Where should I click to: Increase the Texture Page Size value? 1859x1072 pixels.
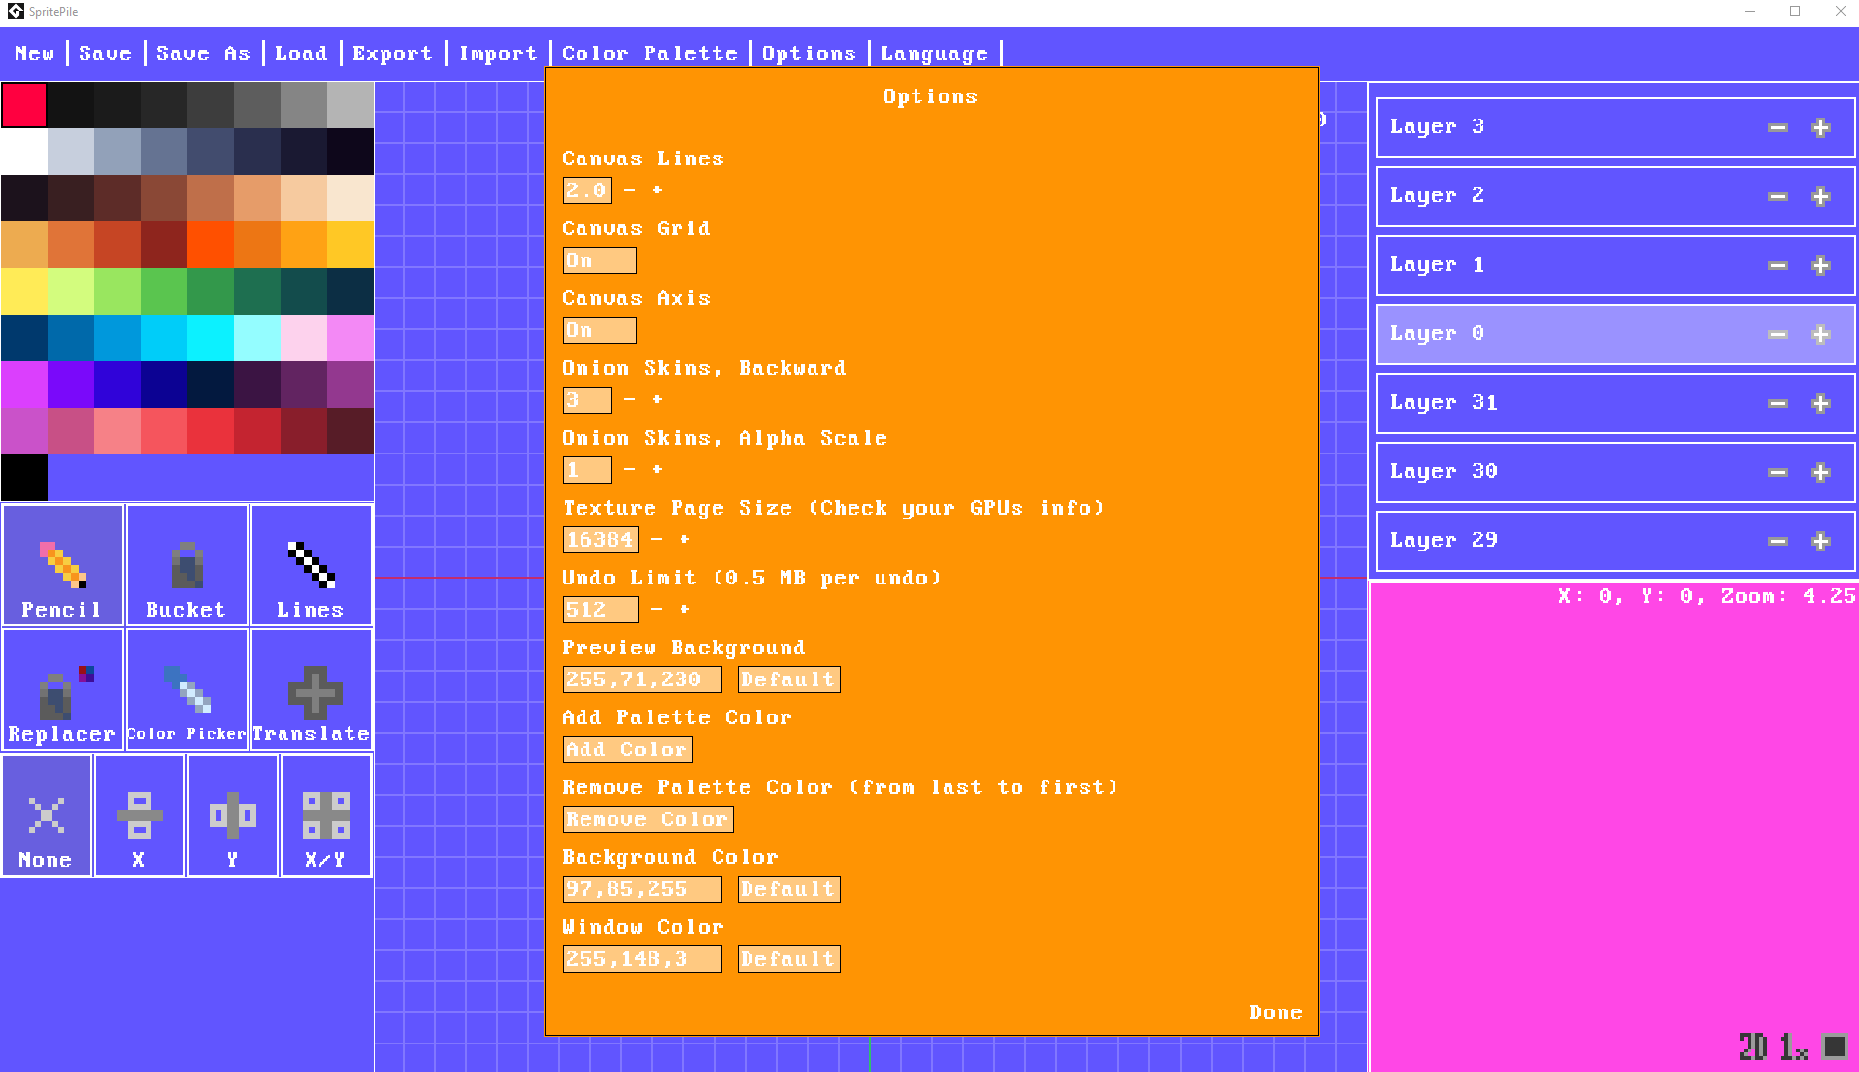pyautogui.click(x=685, y=539)
